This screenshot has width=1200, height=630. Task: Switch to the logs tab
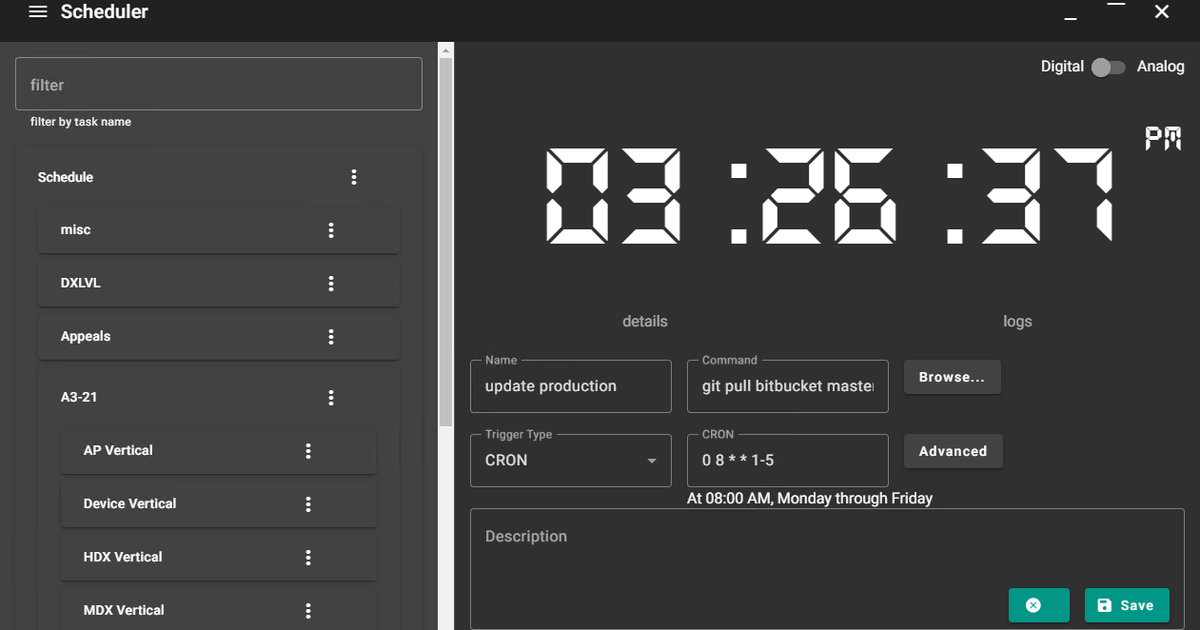point(1017,321)
